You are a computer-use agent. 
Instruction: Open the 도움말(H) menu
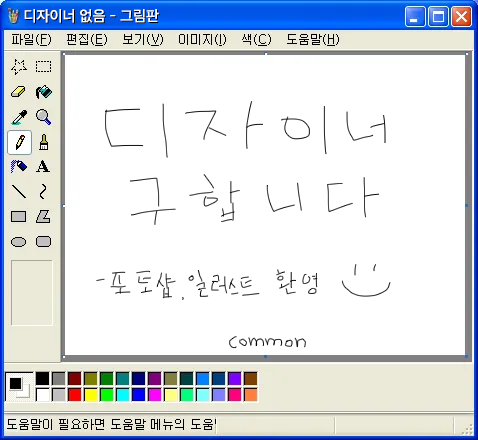pyautogui.click(x=313, y=40)
